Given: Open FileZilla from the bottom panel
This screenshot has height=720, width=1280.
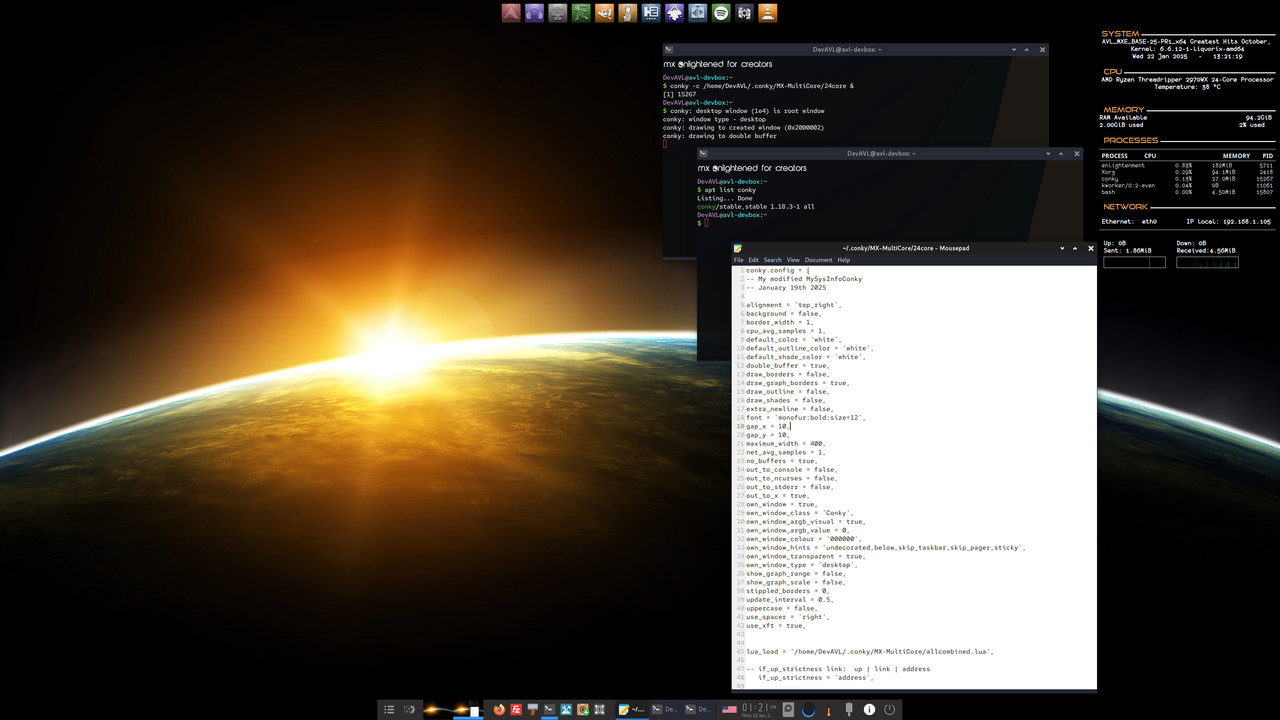Looking at the screenshot, I should click(516, 709).
